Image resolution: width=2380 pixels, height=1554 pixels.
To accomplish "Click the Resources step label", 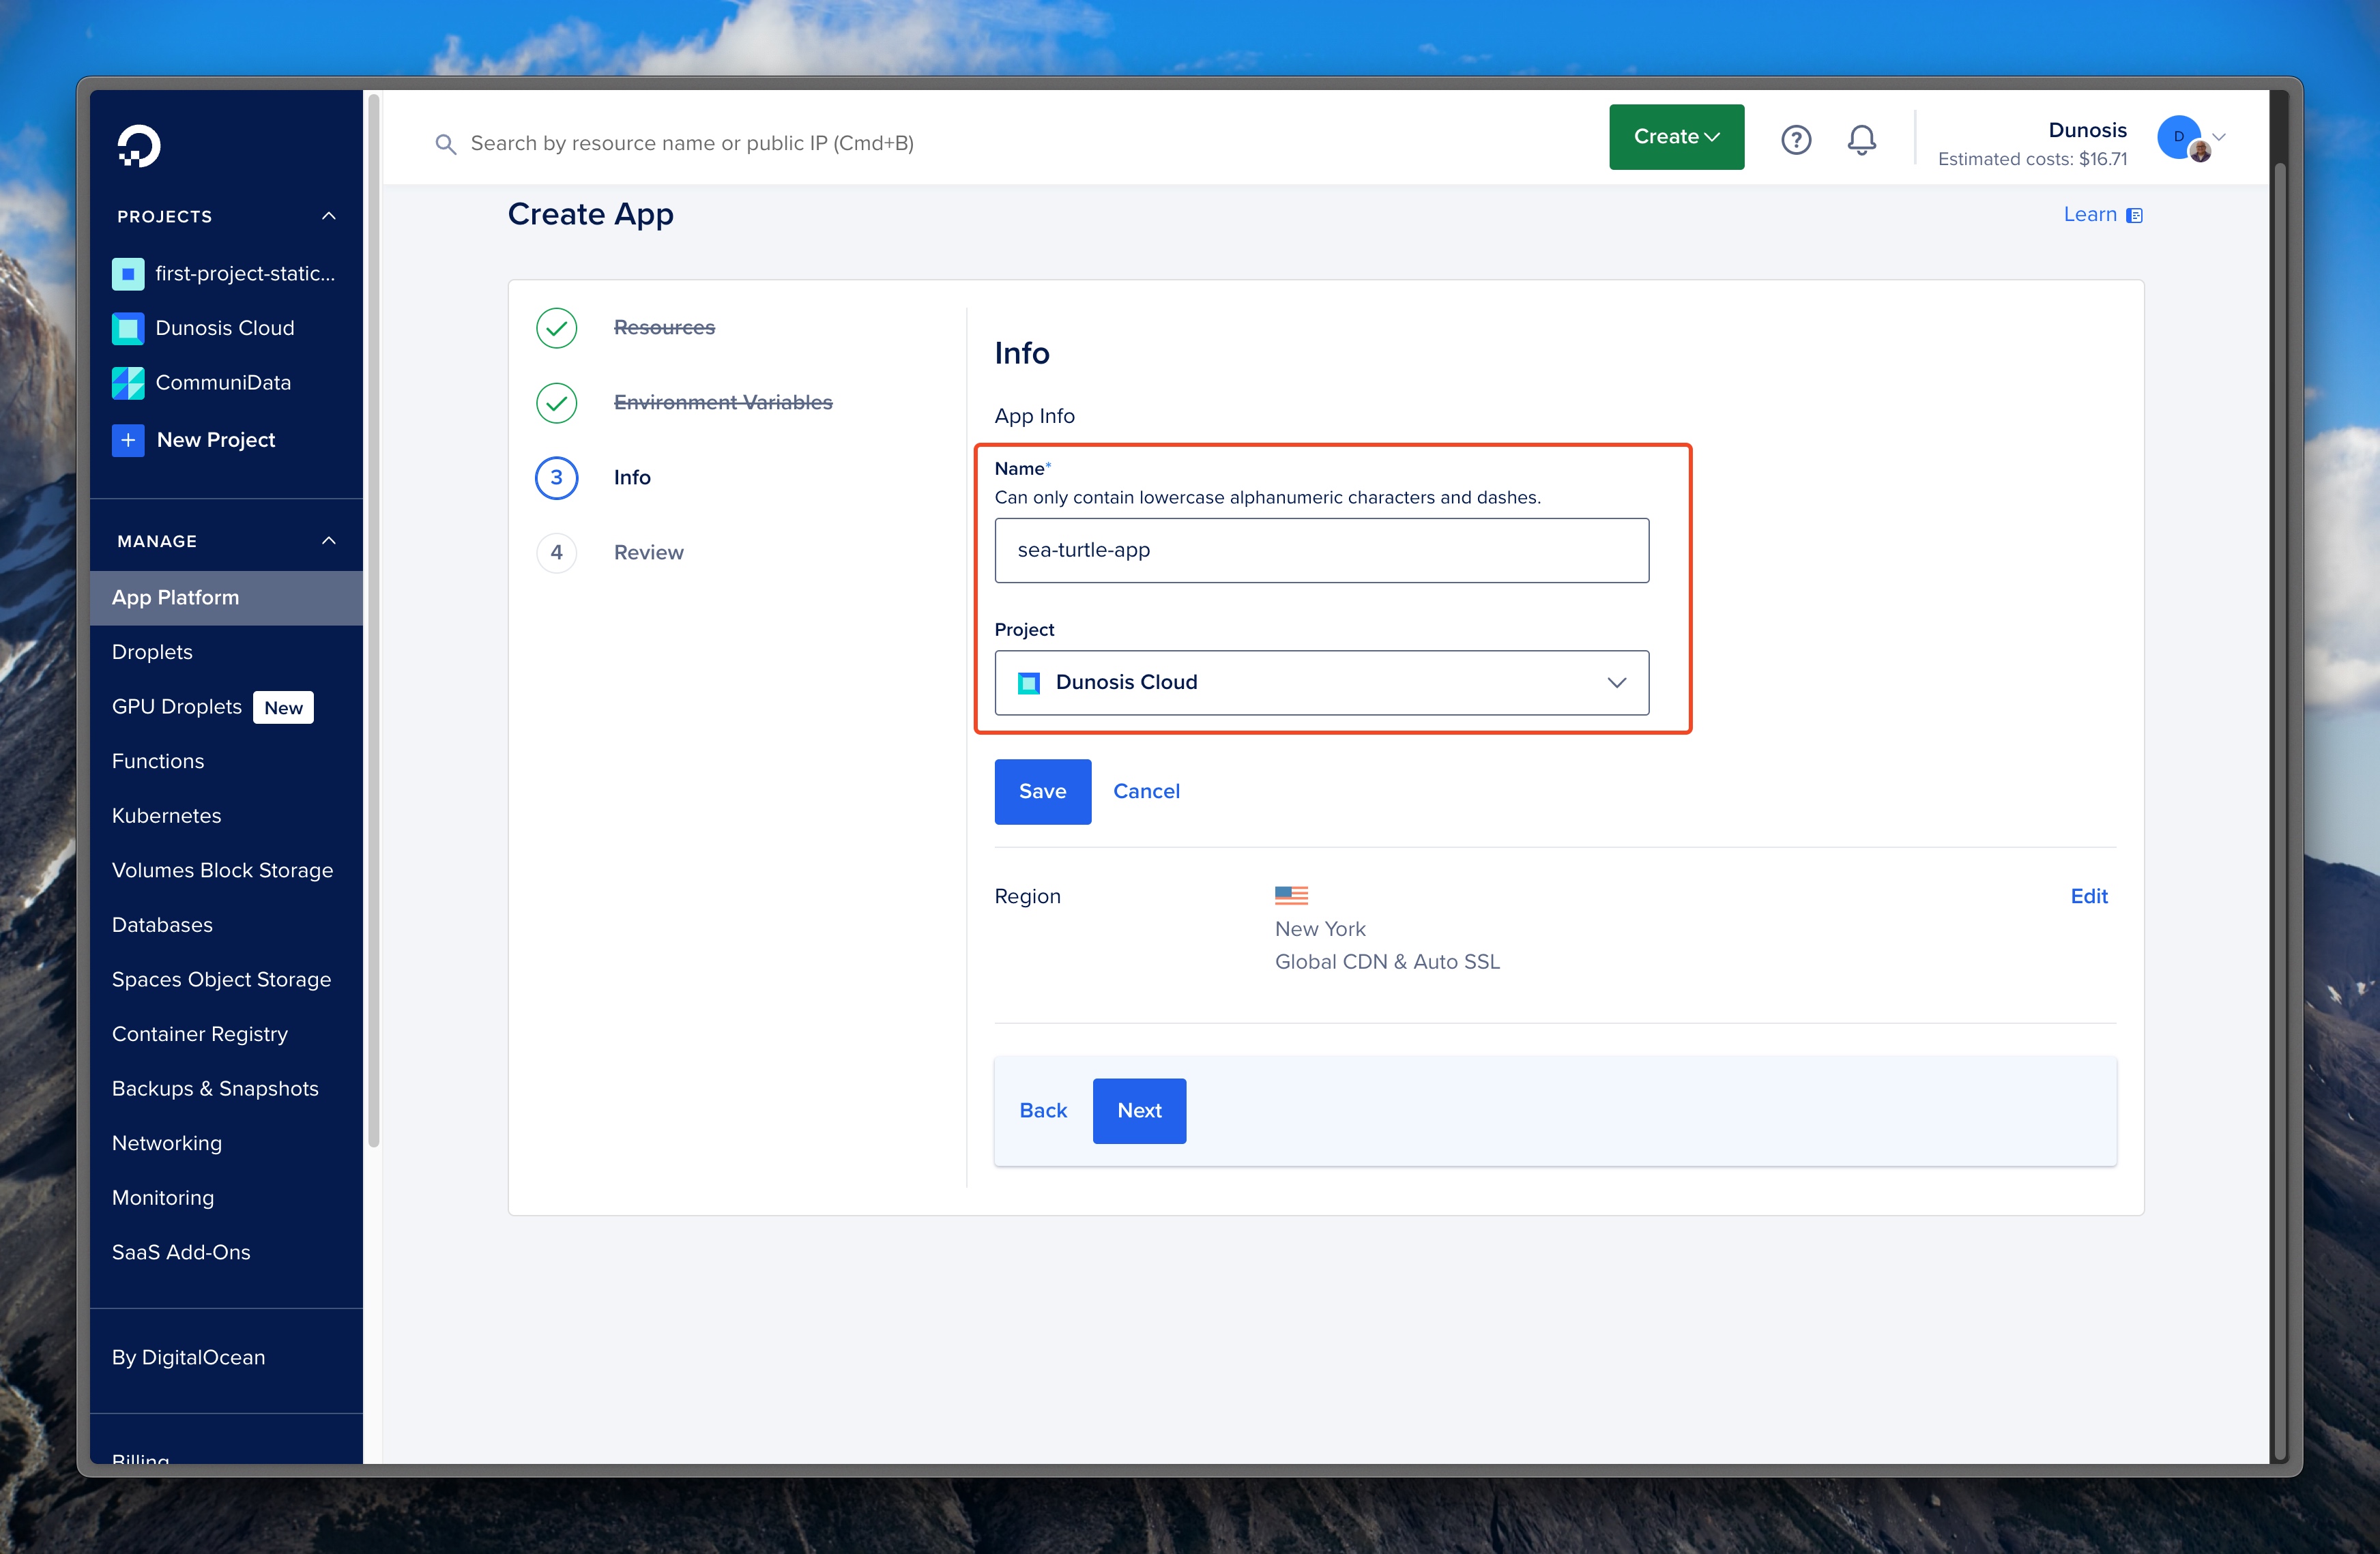I will coord(664,328).
